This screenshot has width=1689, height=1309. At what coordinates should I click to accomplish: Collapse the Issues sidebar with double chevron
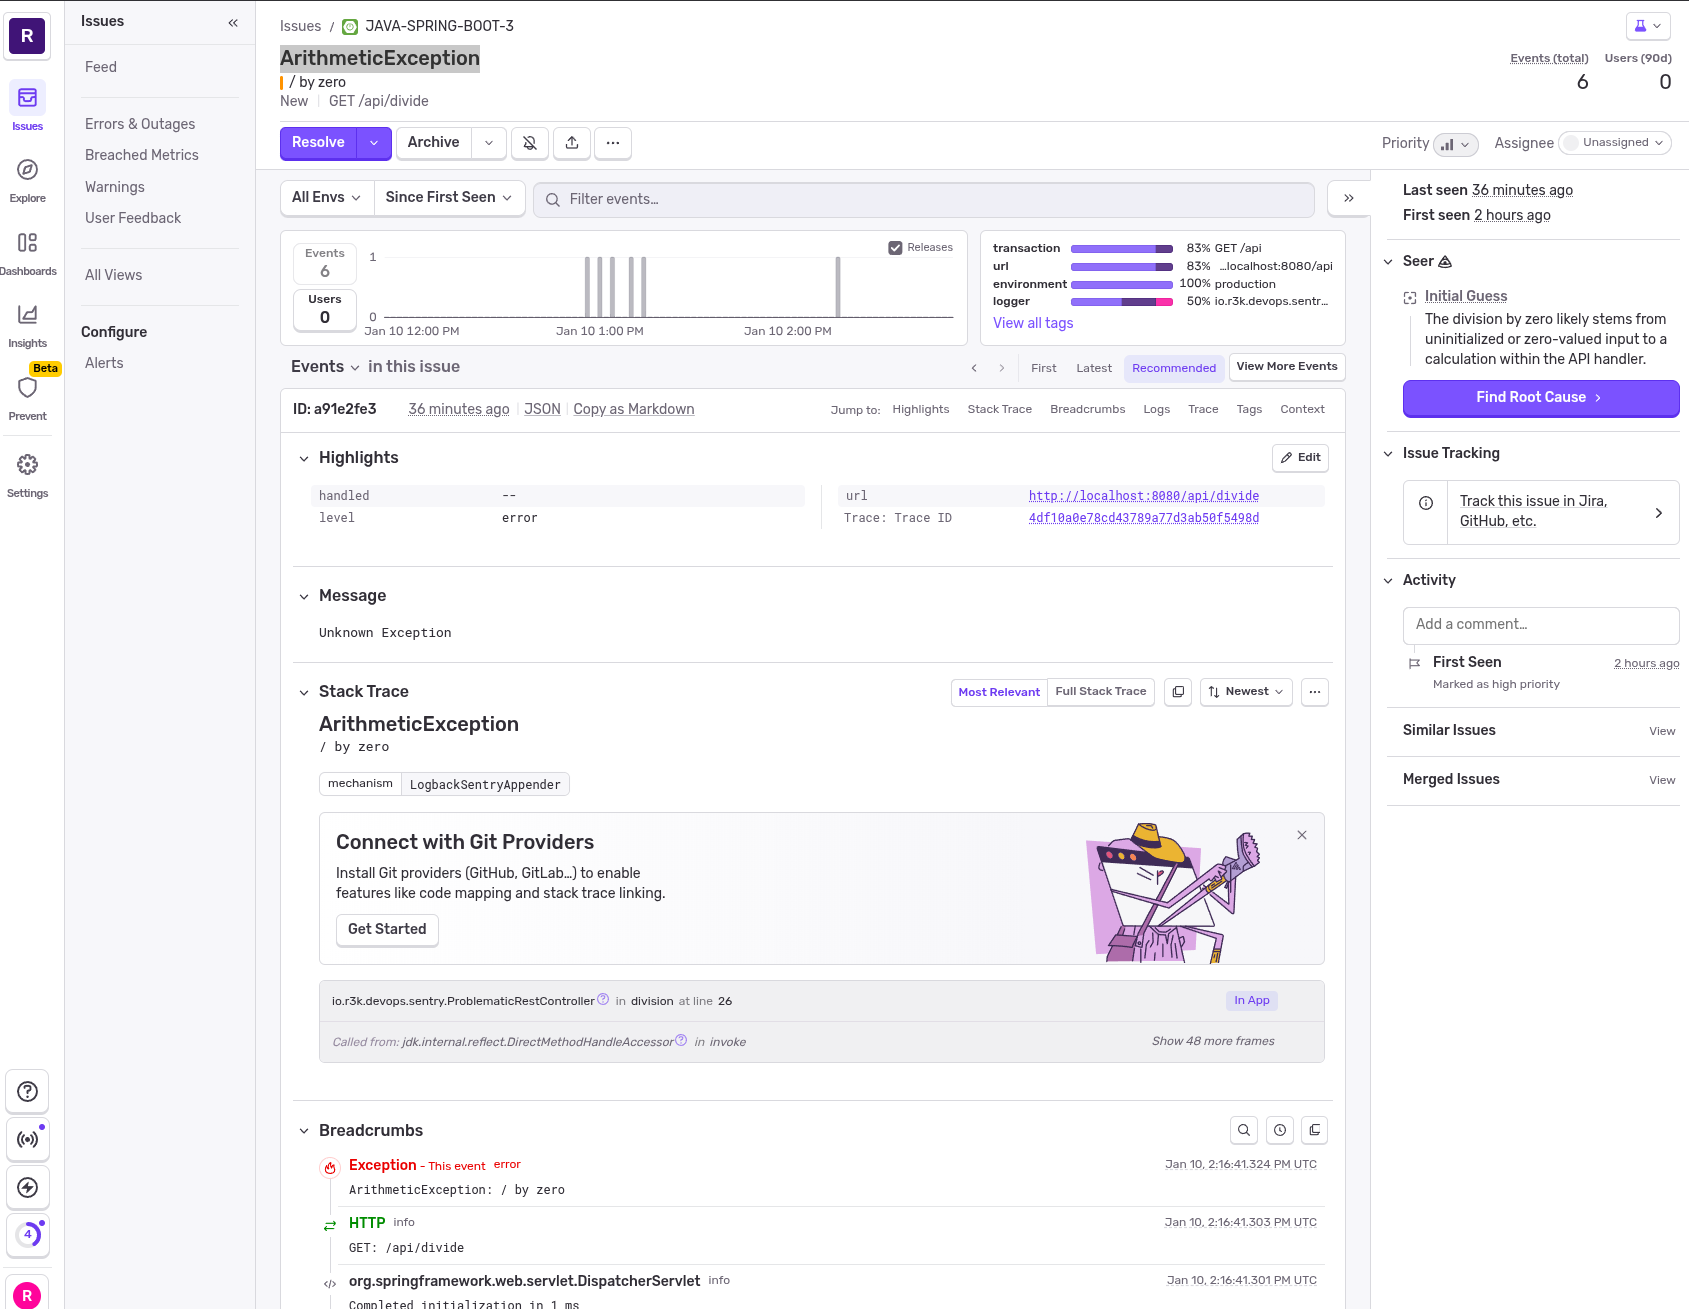(233, 22)
